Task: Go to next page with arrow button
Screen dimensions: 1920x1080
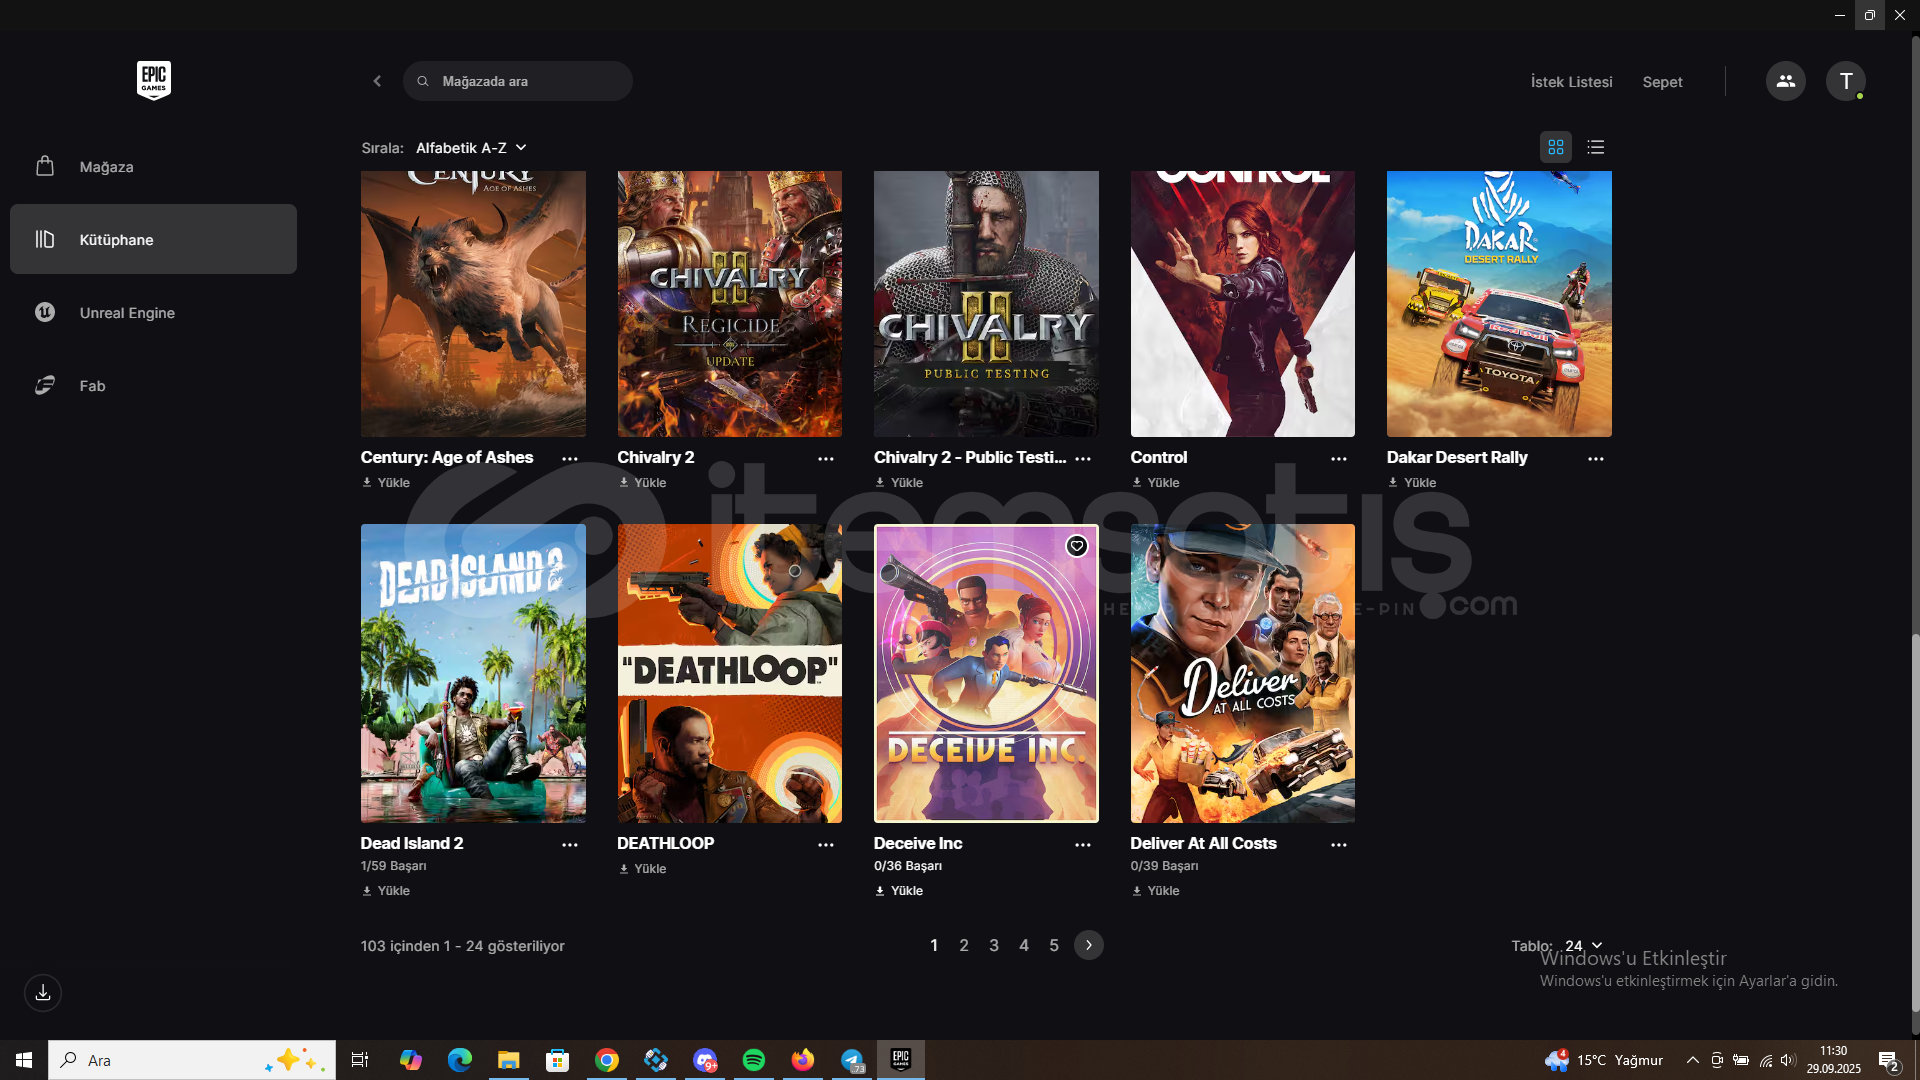Action: (x=1089, y=945)
